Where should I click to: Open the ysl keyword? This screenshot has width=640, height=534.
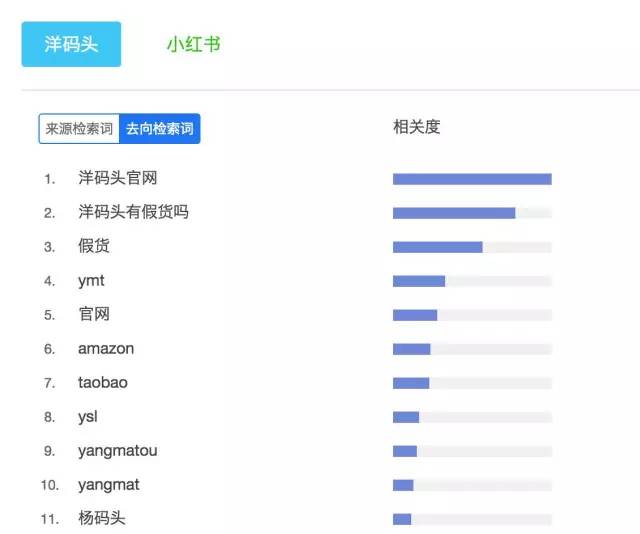(88, 417)
